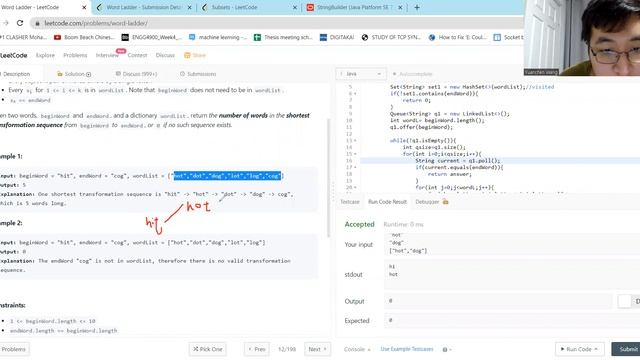The width and height of the screenshot is (640, 360).
Task: Open the help question mark dropdown
Action: 447,350
